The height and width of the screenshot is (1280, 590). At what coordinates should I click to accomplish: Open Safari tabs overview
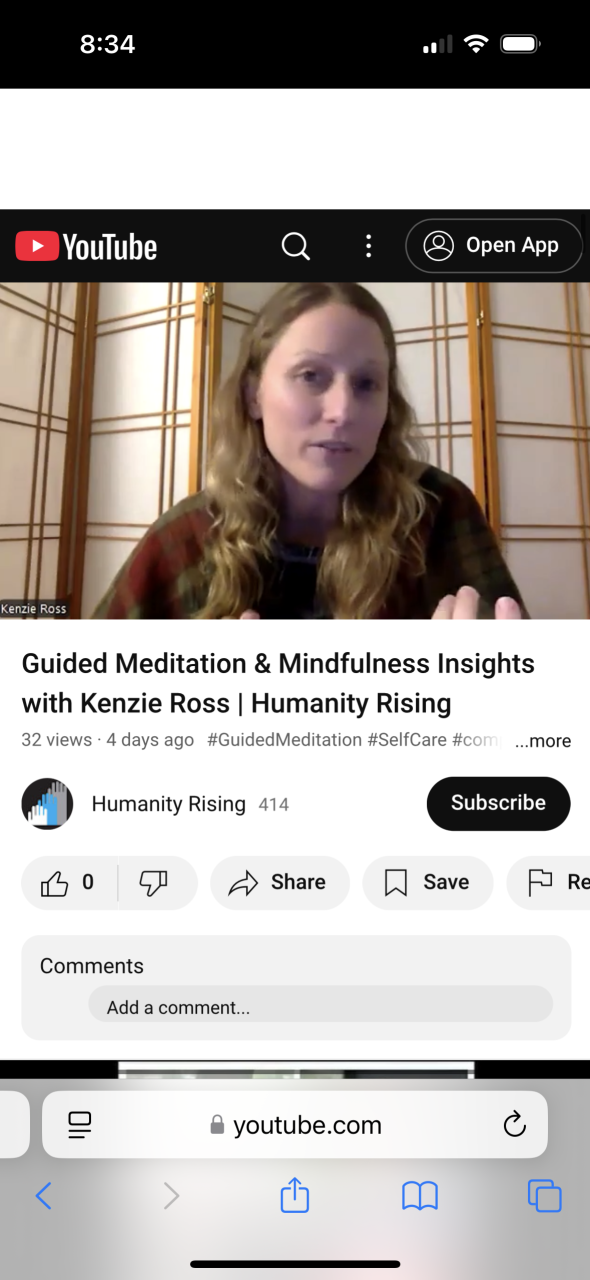(544, 1195)
